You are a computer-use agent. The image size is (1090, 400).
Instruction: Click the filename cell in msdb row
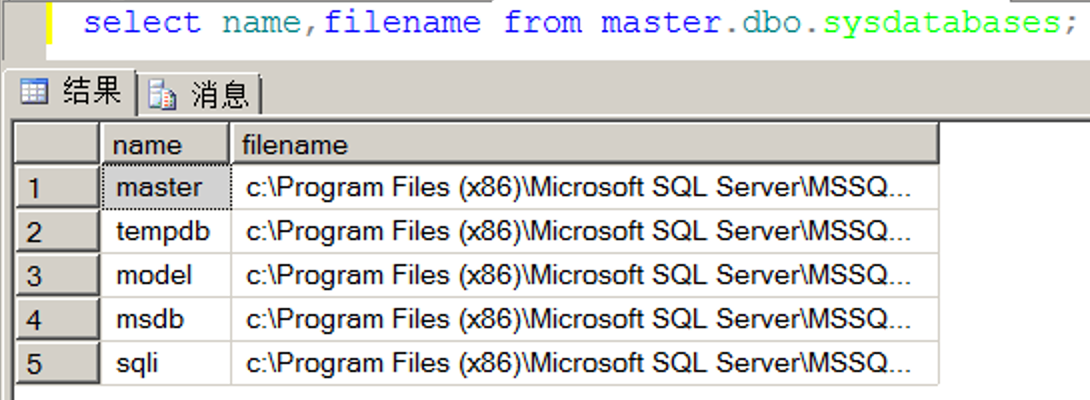point(584,319)
